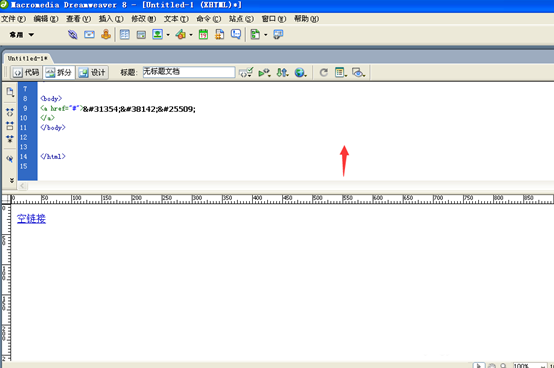
Task: Open the 命令(C) menu
Action: tap(208, 19)
